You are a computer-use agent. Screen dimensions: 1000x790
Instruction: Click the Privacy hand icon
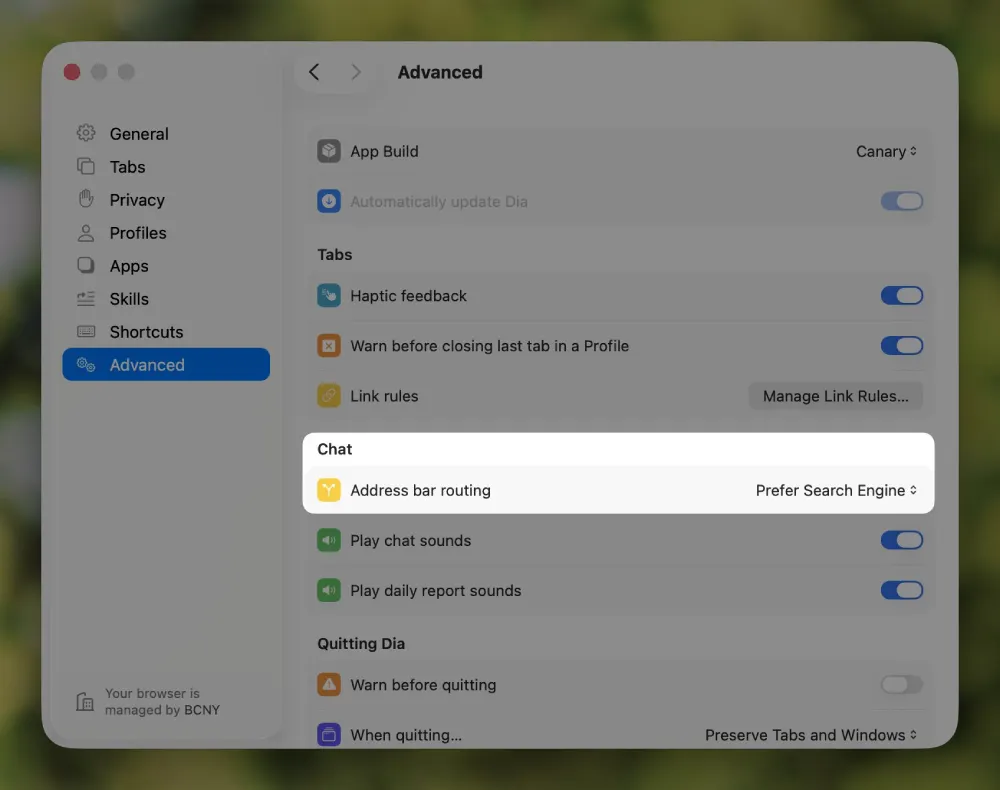click(85, 199)
